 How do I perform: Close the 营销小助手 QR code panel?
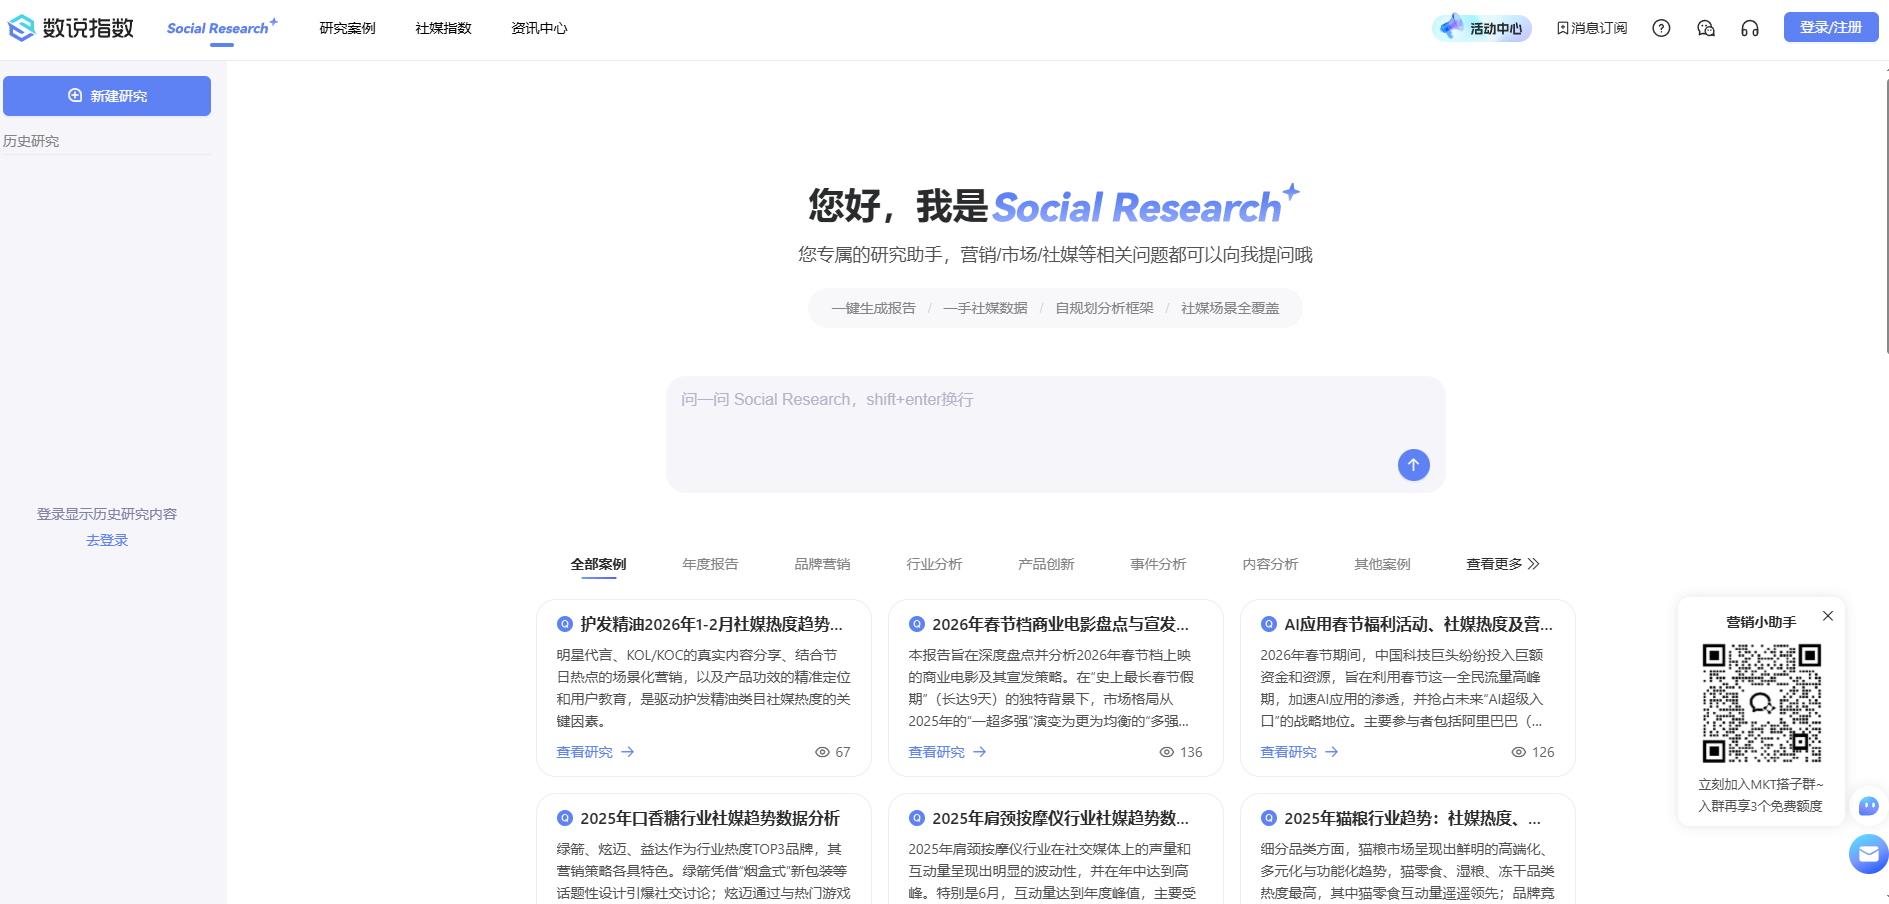point(1829,615)
